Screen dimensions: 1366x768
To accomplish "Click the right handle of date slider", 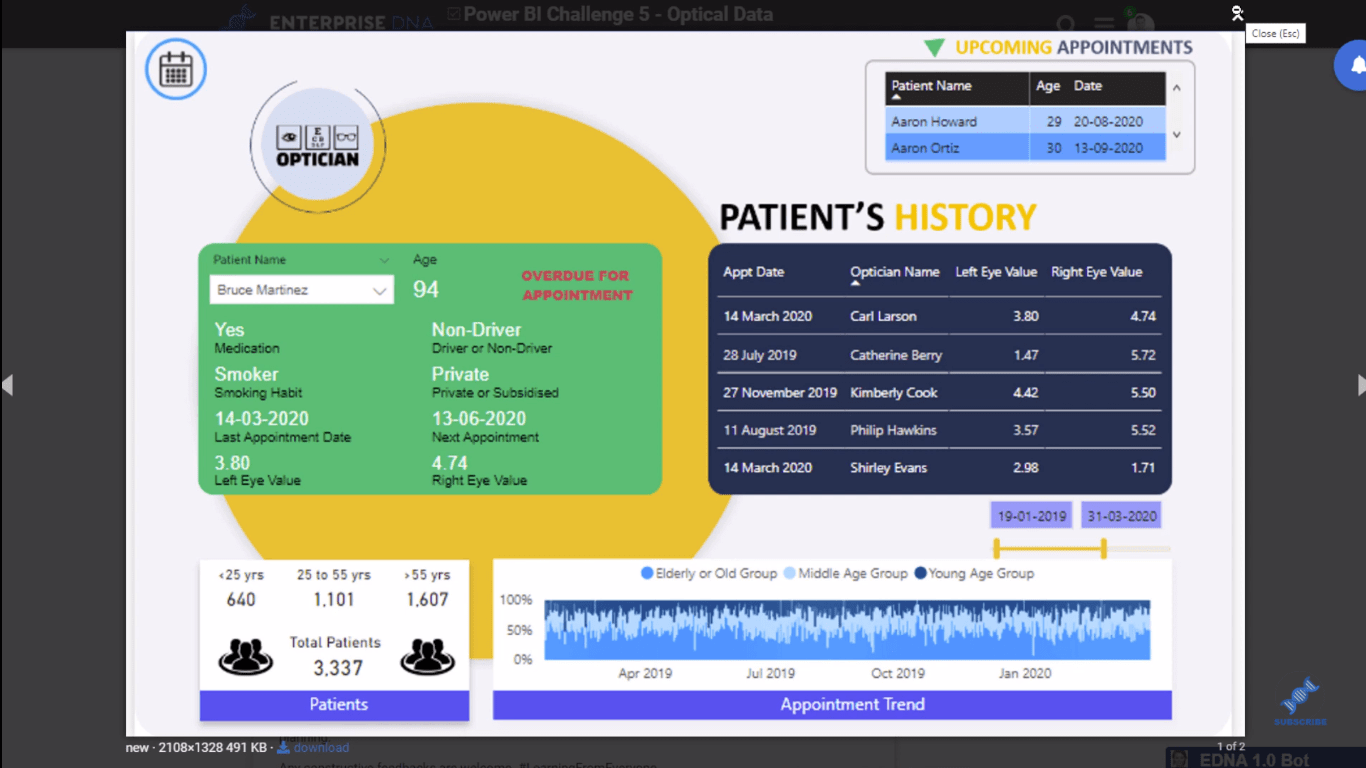I will [x=1104, y=548].
